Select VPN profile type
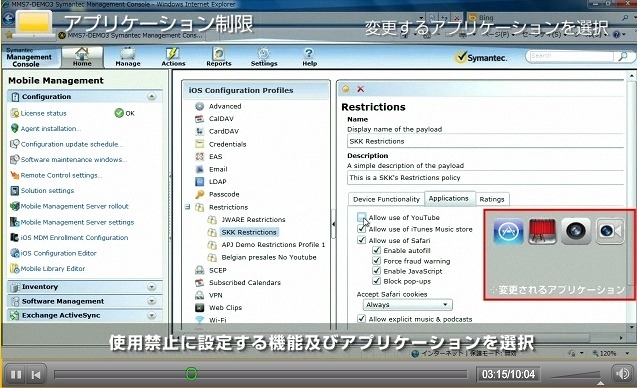The width and height of the screenshot is (637, 388). pyautogui.click(x=215, y=295)
